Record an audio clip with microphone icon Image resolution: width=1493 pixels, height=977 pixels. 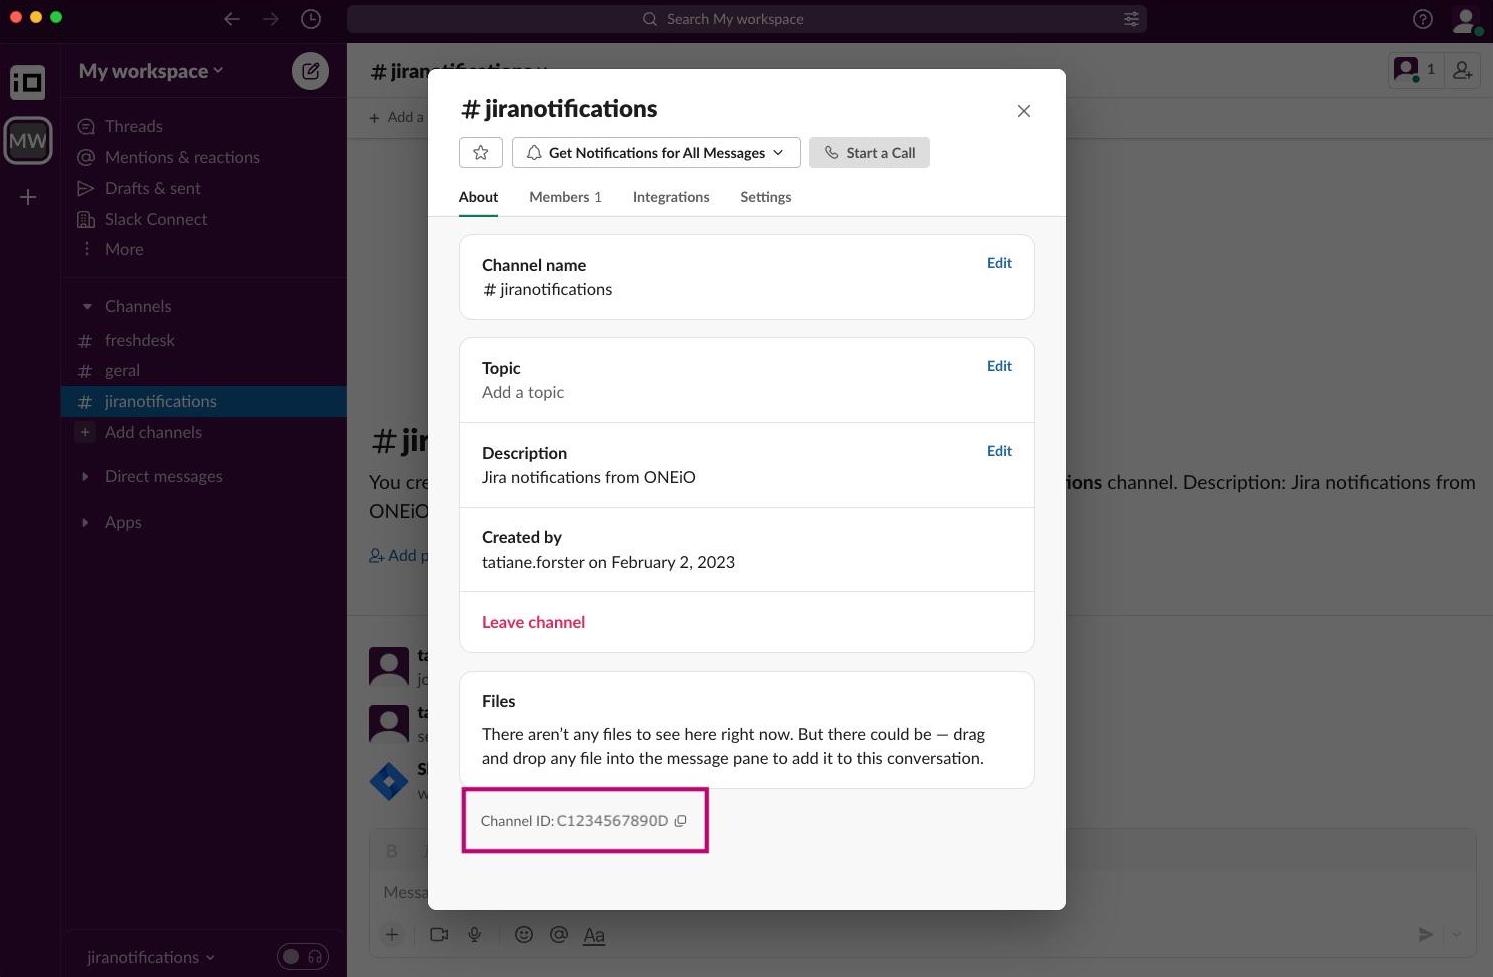click(x=475, y=934)
